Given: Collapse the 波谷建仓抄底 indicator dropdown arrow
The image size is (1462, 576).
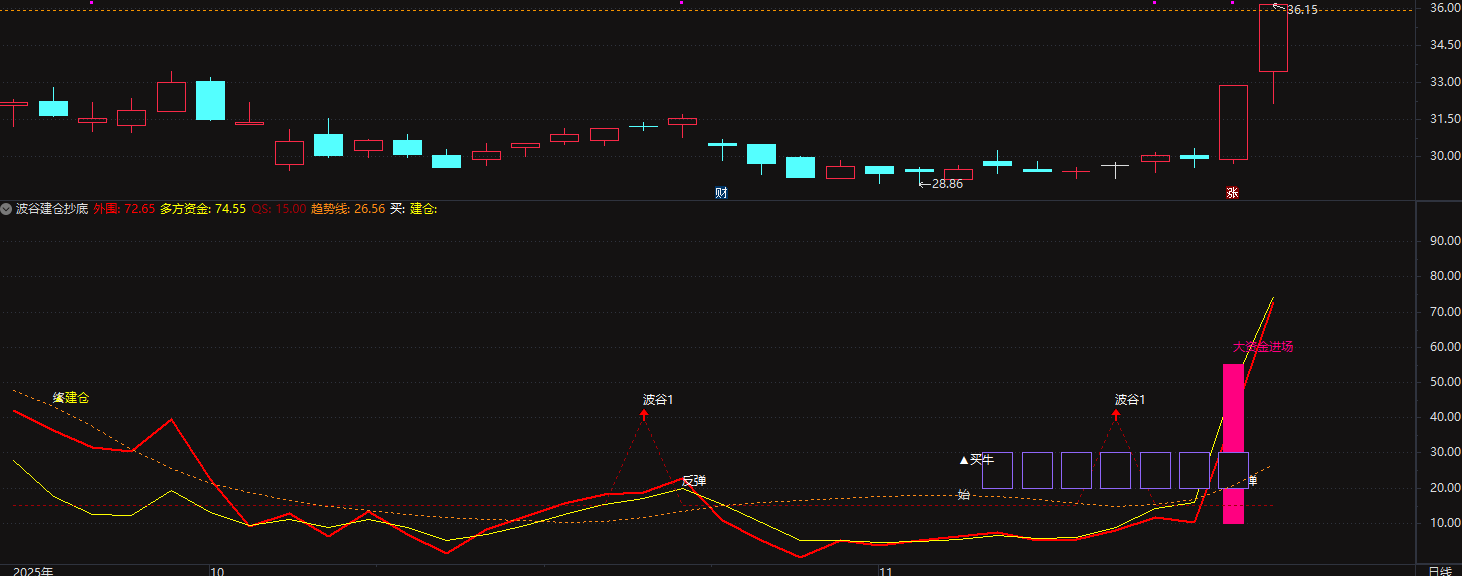Looking at the screenshot, I should [7, 209].
